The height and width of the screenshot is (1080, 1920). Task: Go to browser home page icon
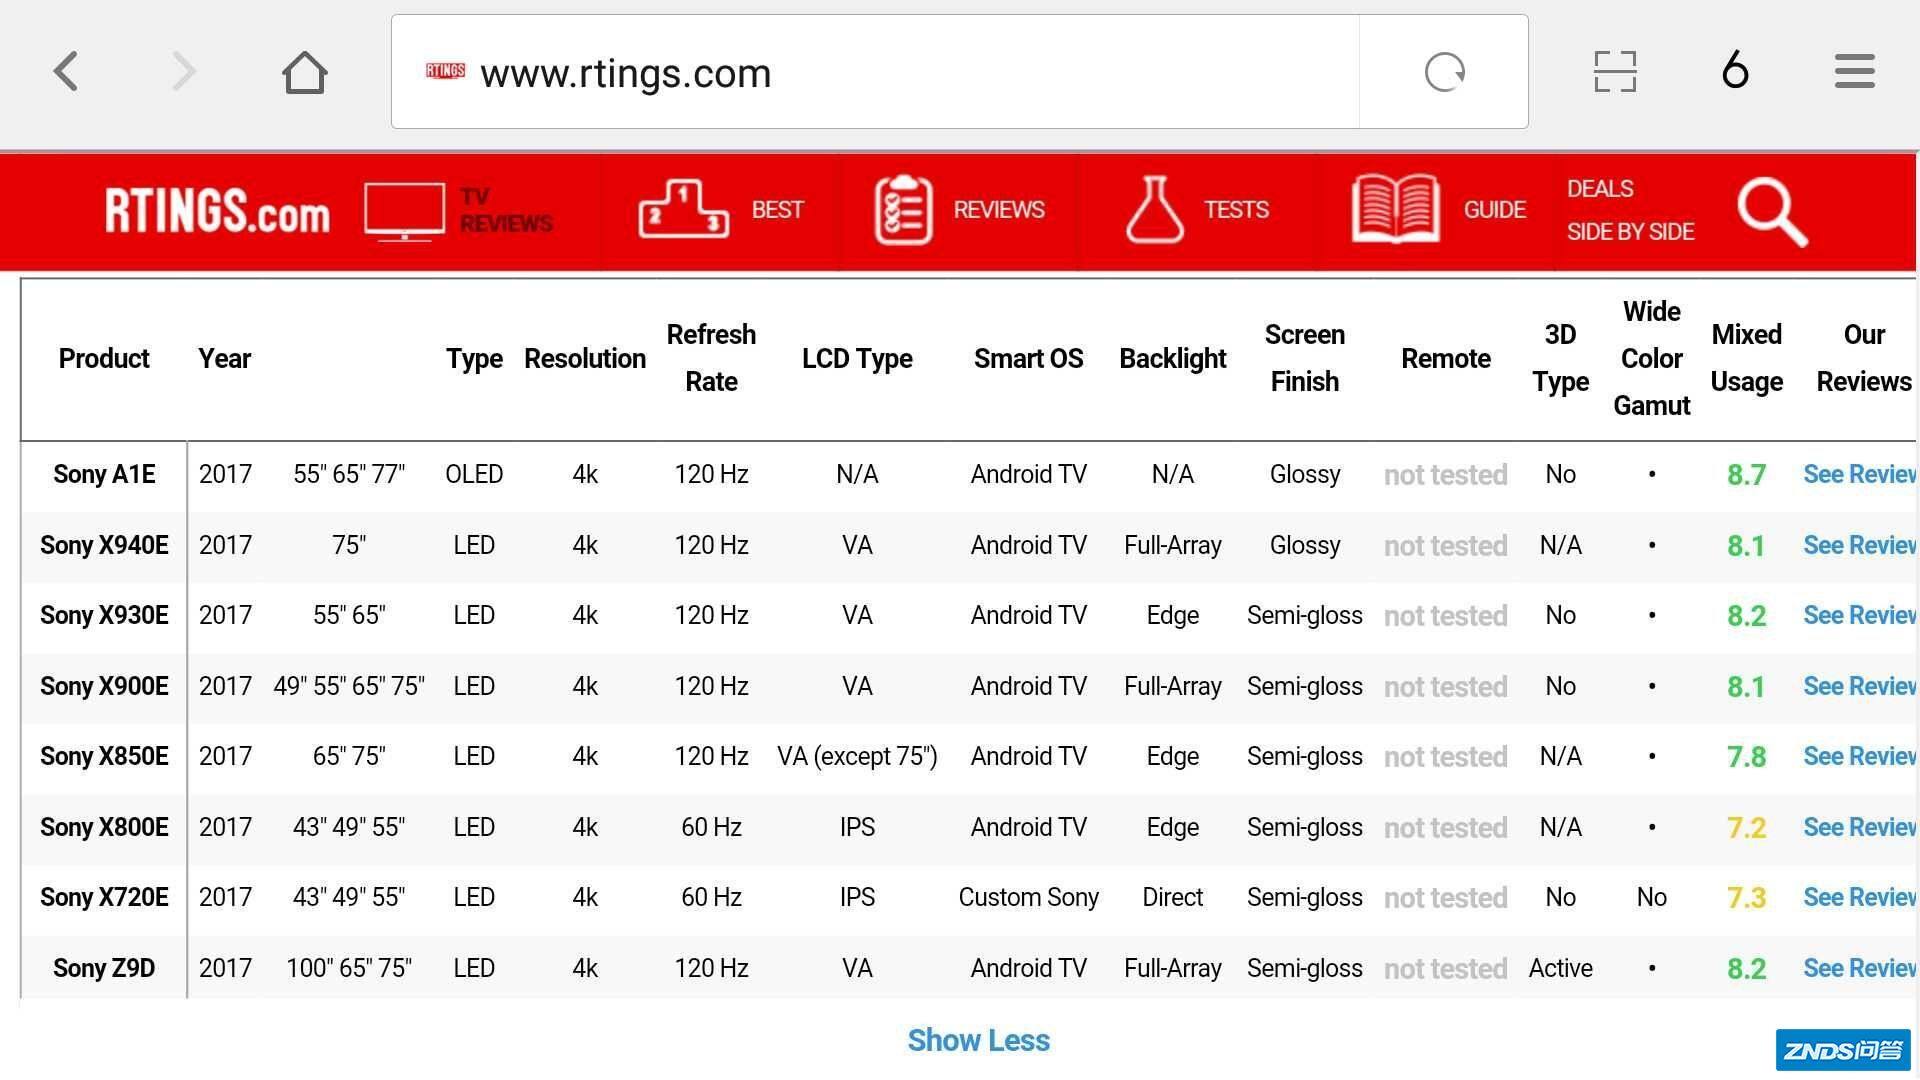point(305,72)
